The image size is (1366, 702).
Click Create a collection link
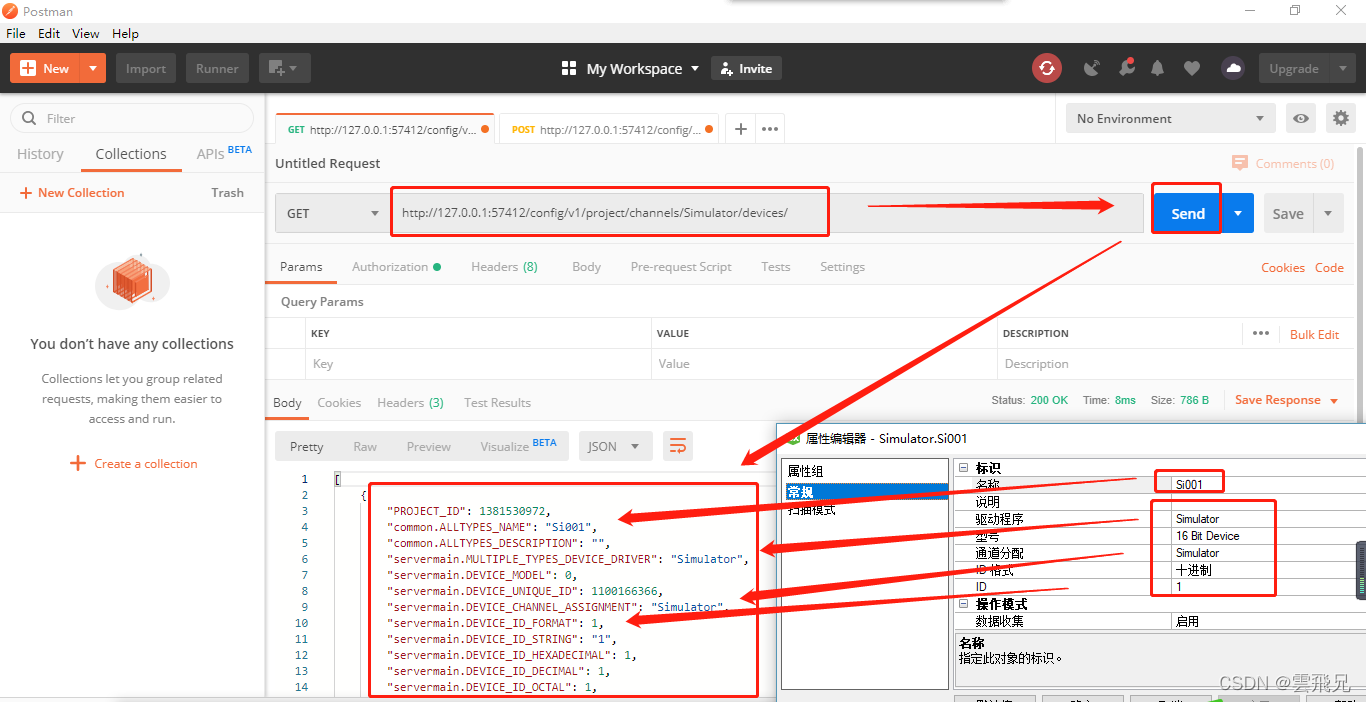point(134,463)
